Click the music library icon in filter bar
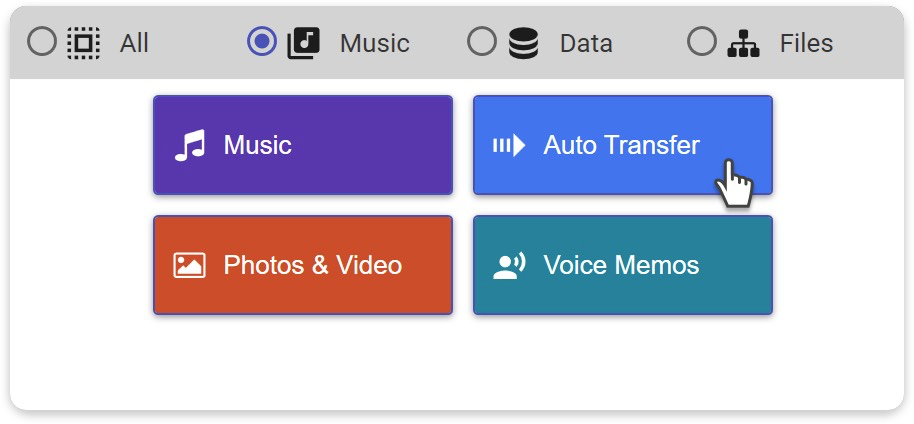This screenshot has height=424, width=914. click(x=303, y=43)
